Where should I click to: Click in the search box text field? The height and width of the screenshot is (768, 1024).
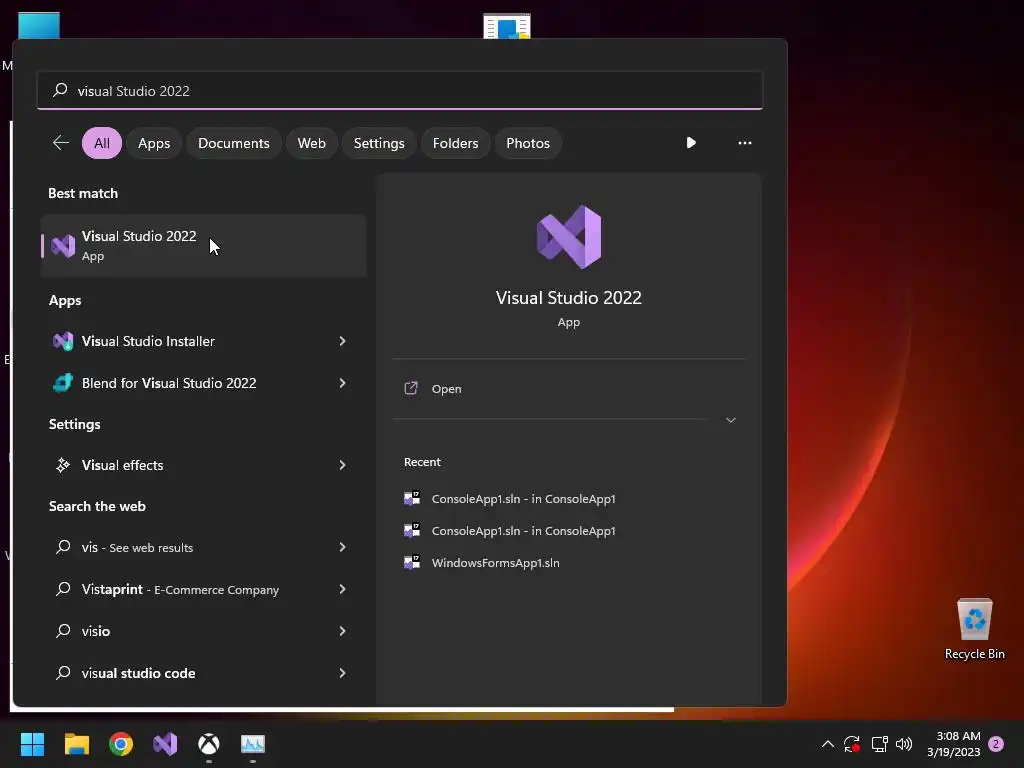click(x=400, y=90)
